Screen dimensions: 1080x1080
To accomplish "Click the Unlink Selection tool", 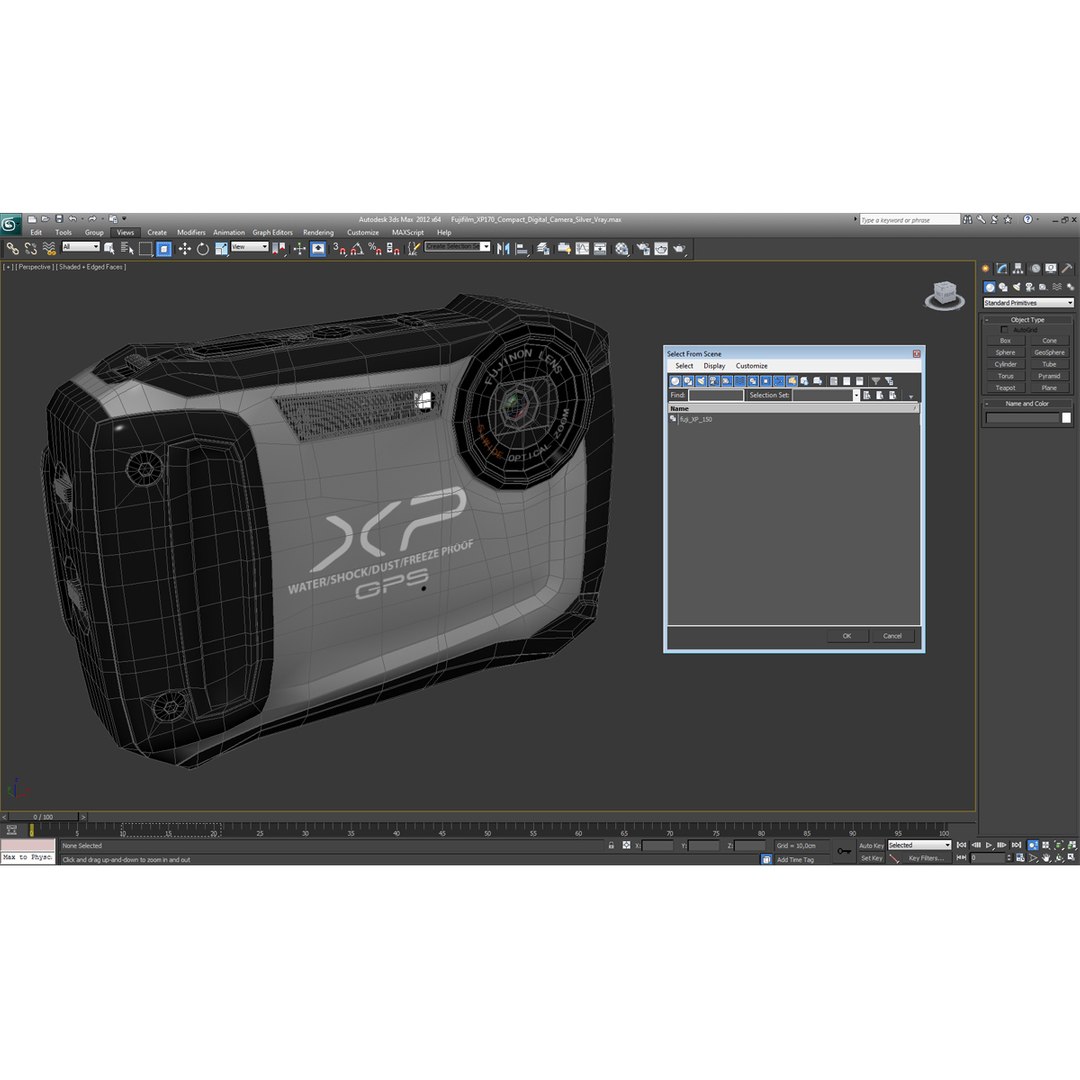I will click(x=30, y=249).
